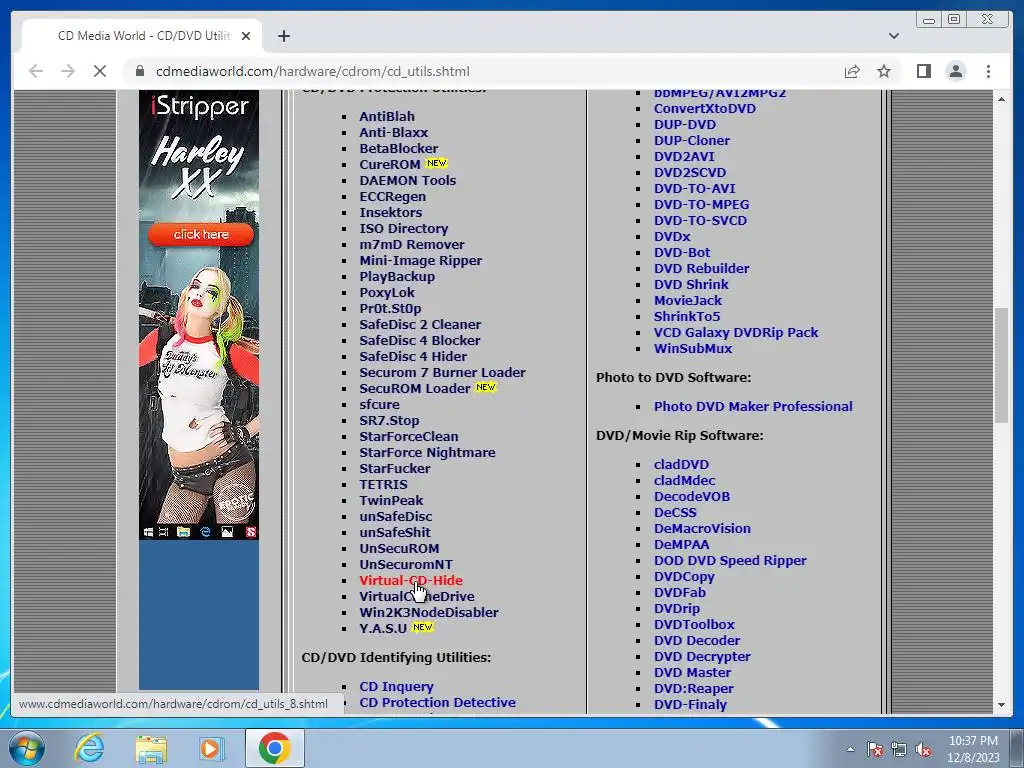The image size is (1024, 768).
Task: Open the Photo DVD Maker Professional link
Action: coord(753,406)
